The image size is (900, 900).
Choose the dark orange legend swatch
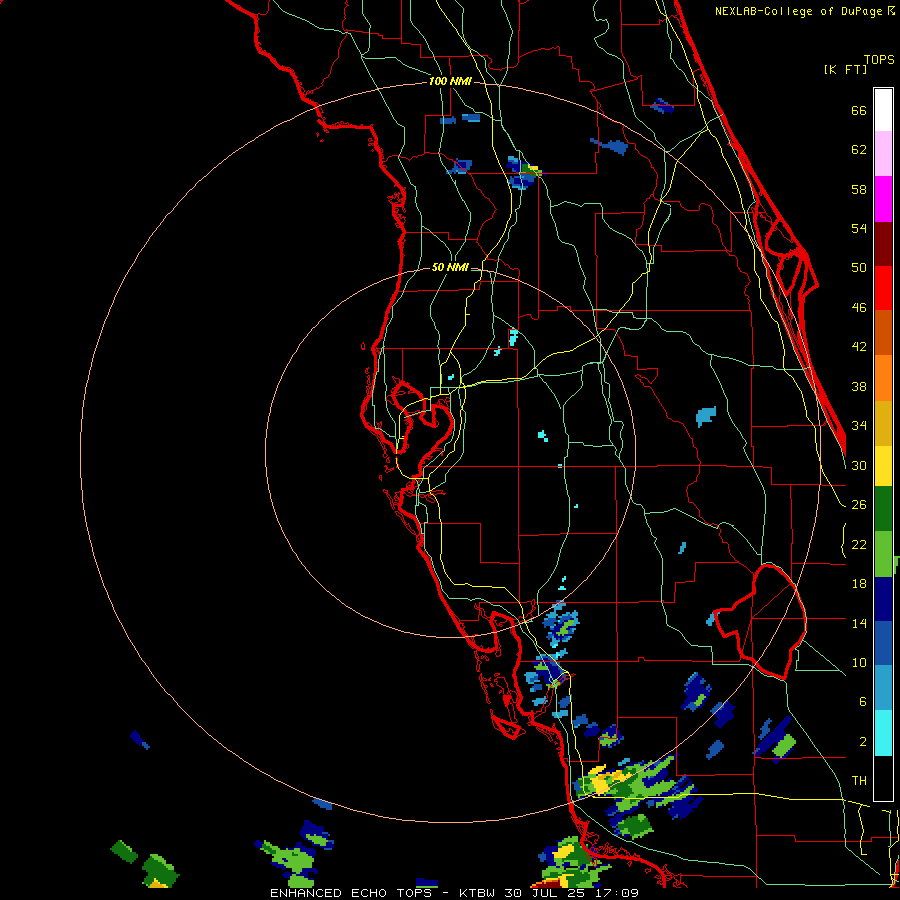[x=883, y=333]
